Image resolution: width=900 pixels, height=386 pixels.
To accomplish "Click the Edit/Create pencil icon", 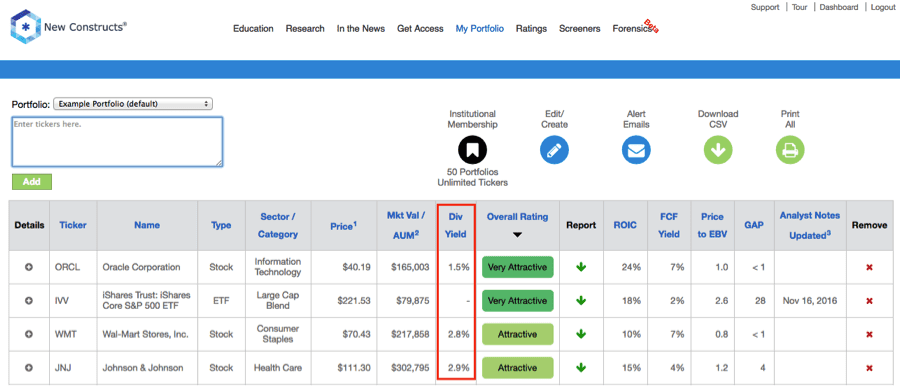I will 554,150.
